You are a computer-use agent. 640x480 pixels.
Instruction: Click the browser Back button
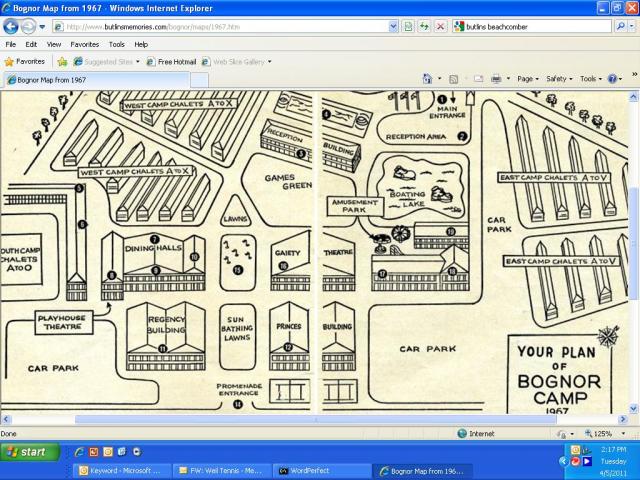click(12, 26)
